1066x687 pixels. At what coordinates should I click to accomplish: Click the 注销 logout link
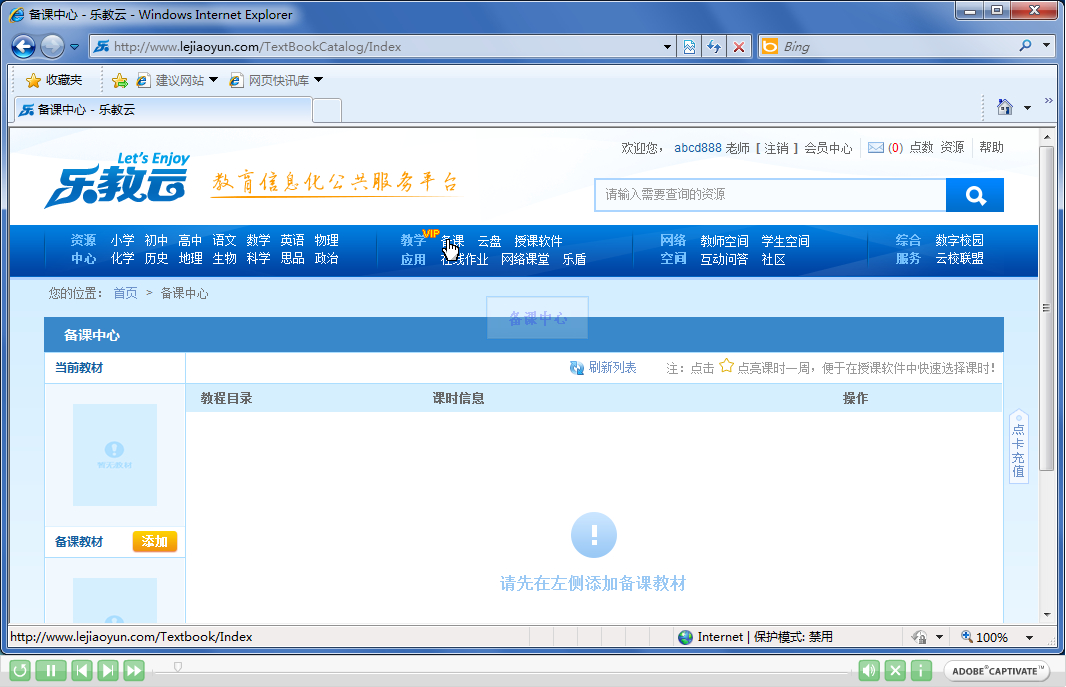pyautogui.click(x=776, y=147)
